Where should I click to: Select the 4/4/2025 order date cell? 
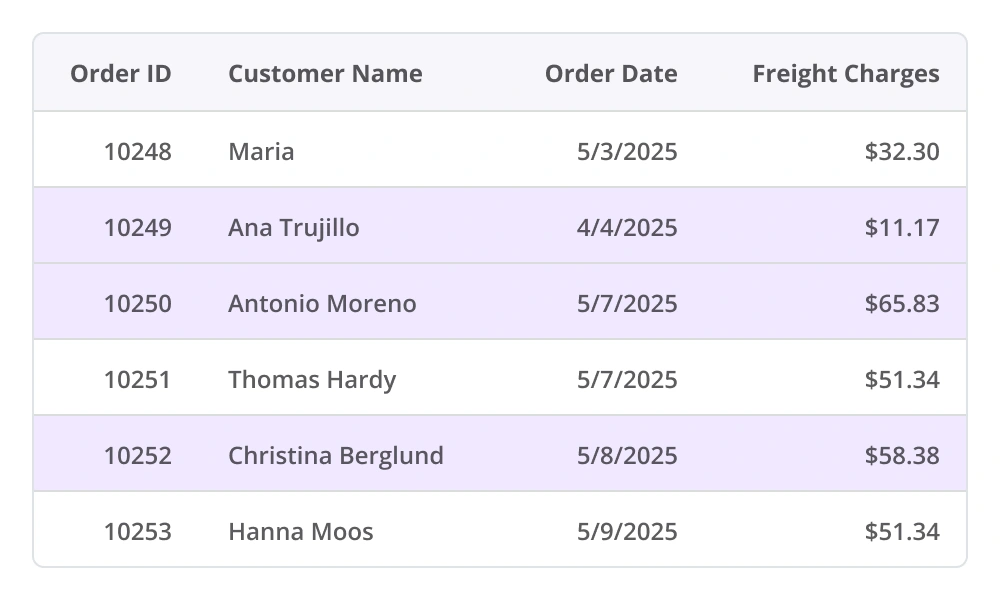point(627,227)
